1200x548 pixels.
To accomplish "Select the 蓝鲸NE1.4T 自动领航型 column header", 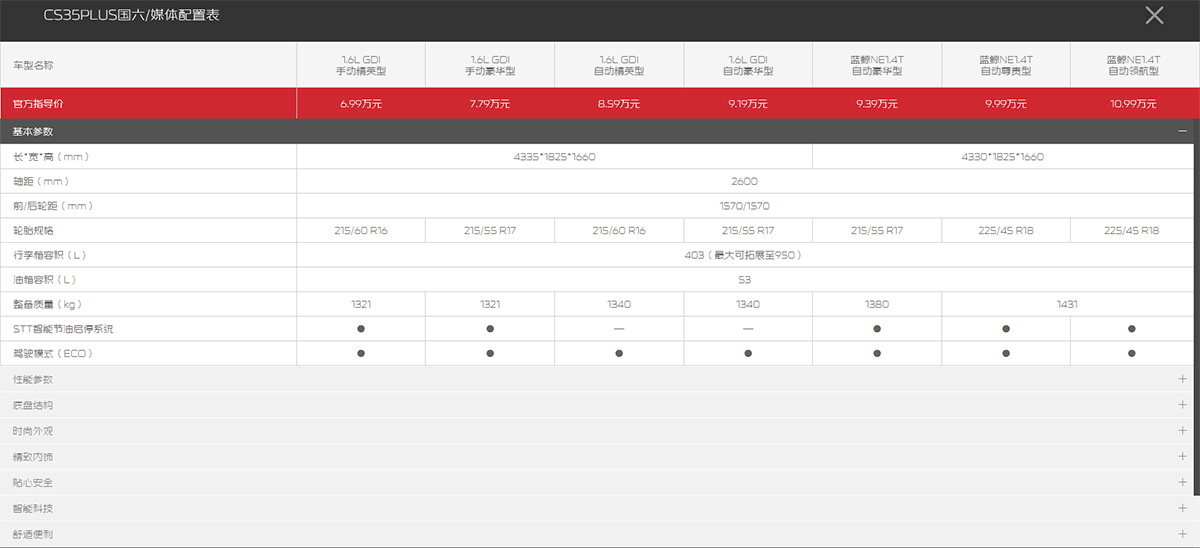I will pos(1133,65).
